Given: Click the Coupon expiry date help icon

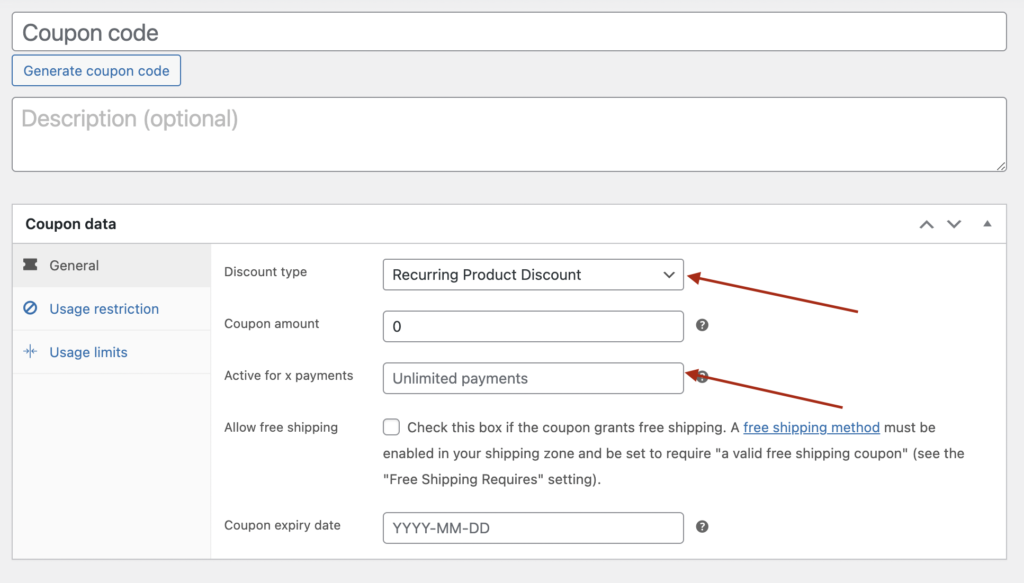Looking at the screenshot, I should click(702, 527).
